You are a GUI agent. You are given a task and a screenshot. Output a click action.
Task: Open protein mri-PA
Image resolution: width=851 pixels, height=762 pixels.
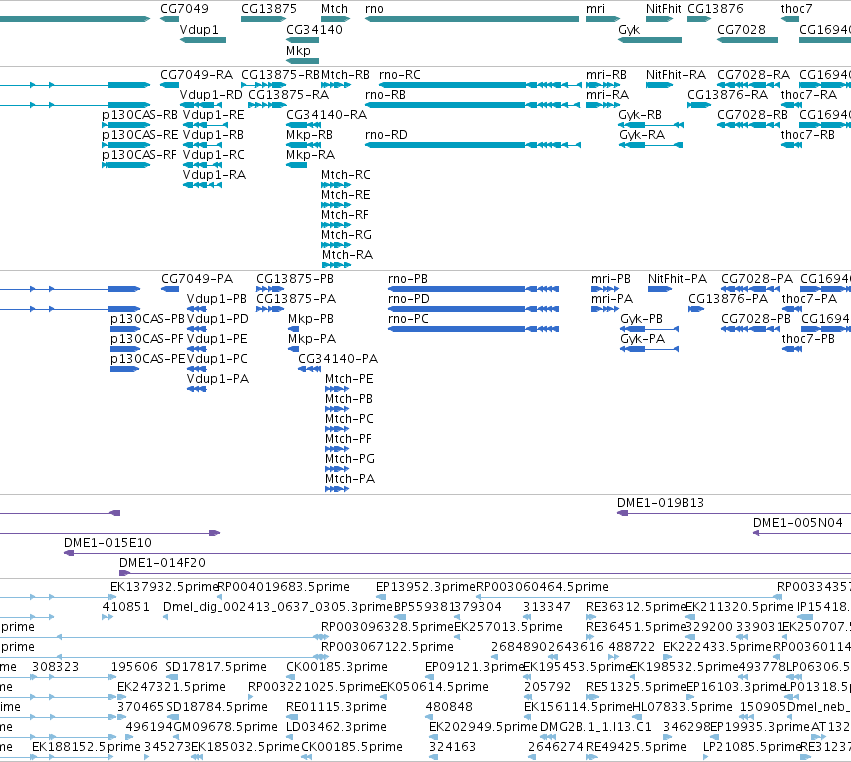point(612,299)
